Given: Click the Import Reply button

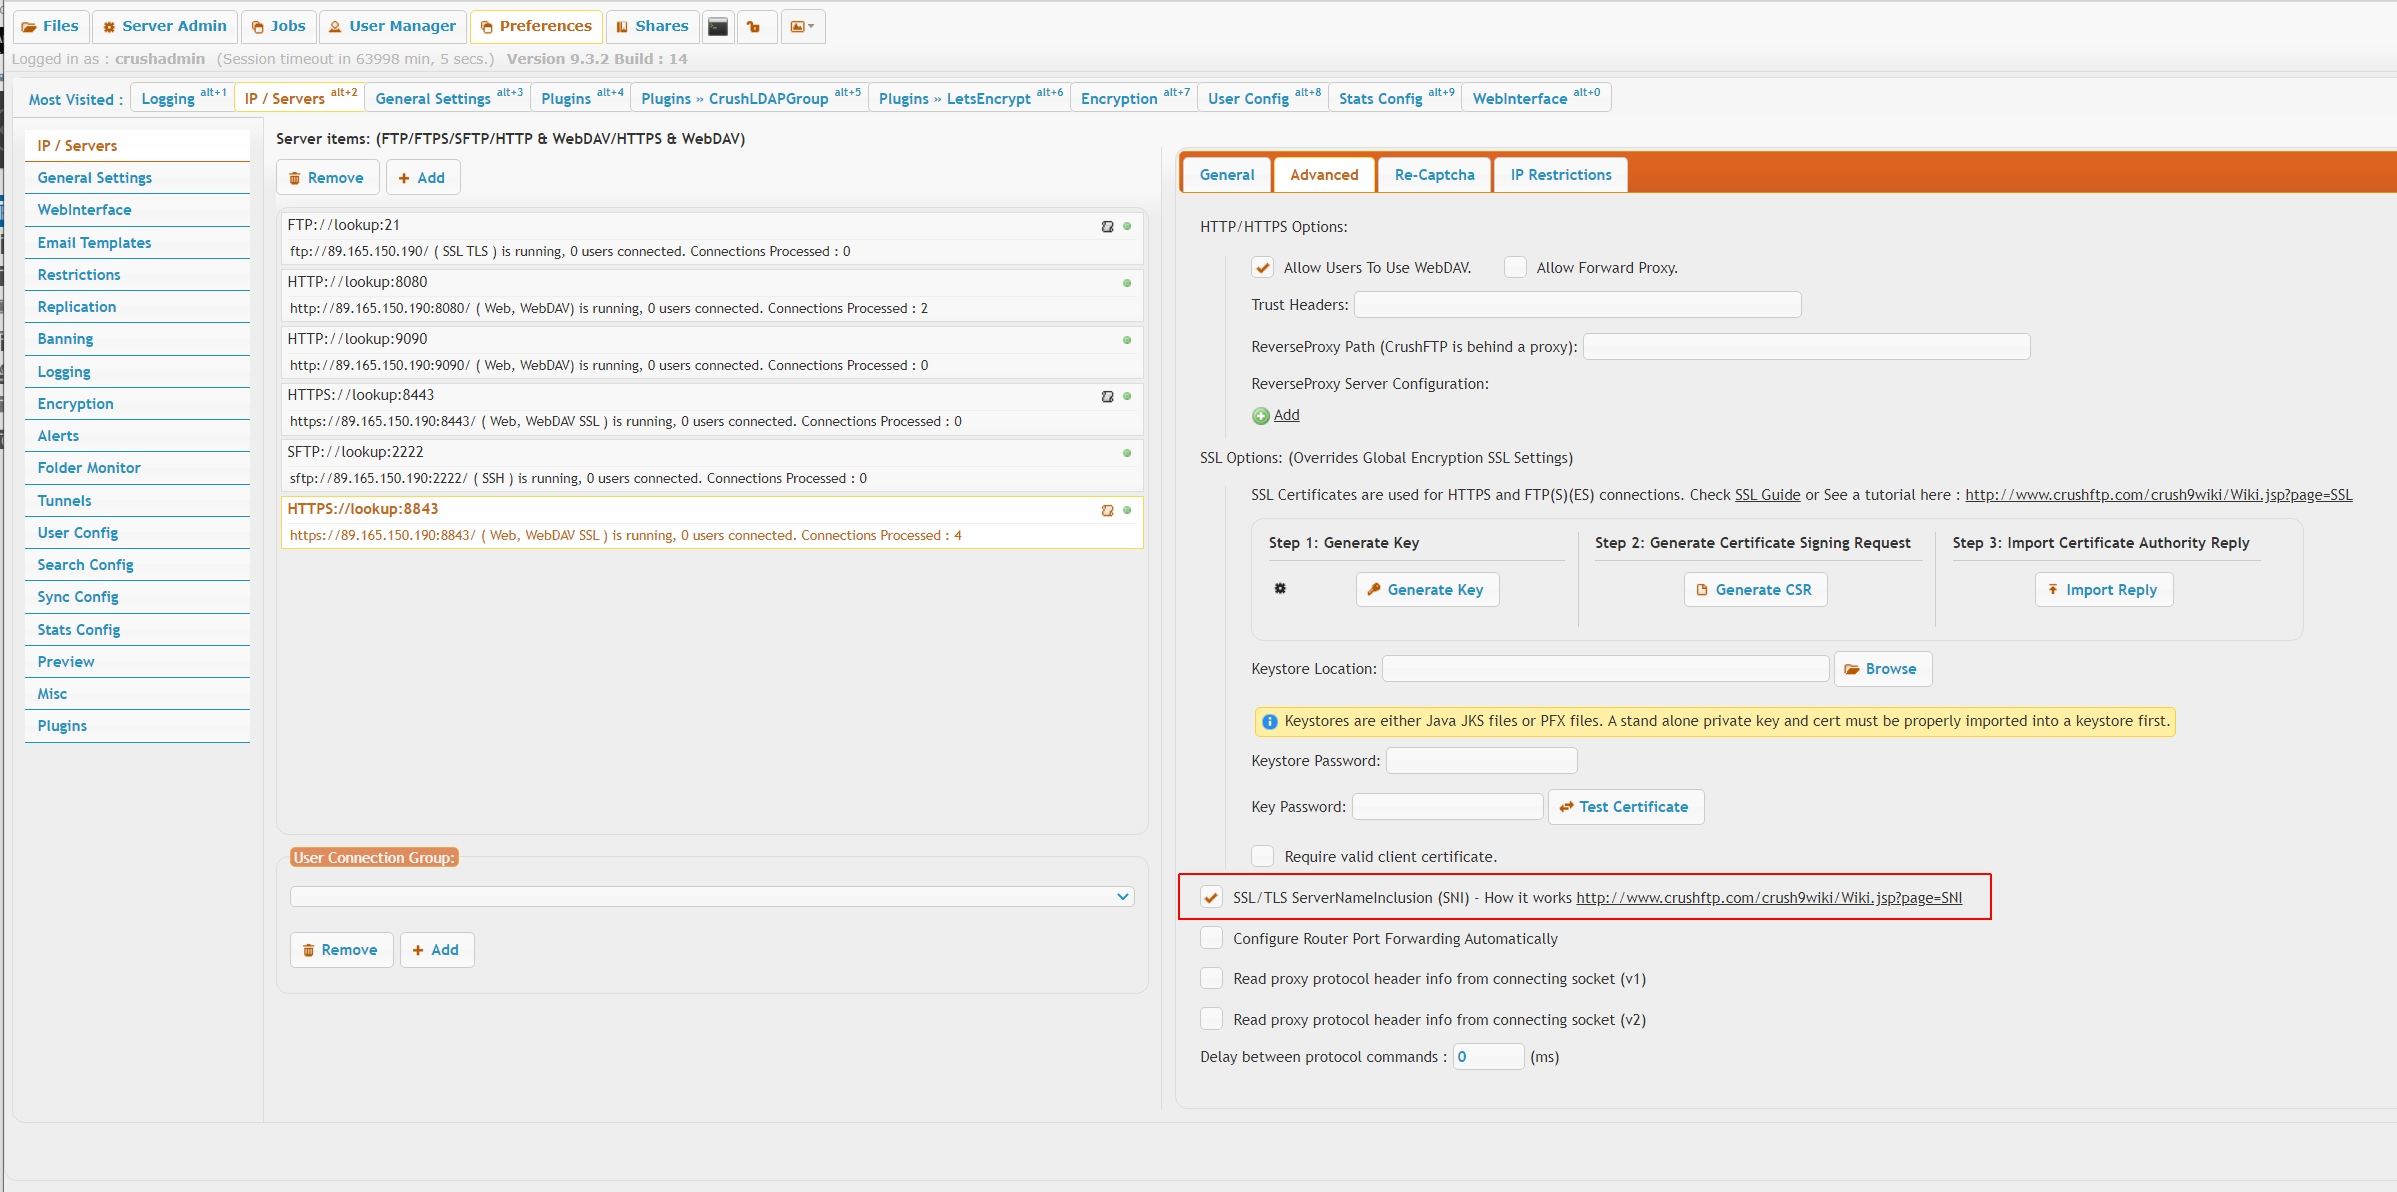Looking at the screenshot, I should click(x=2103, y=590).
